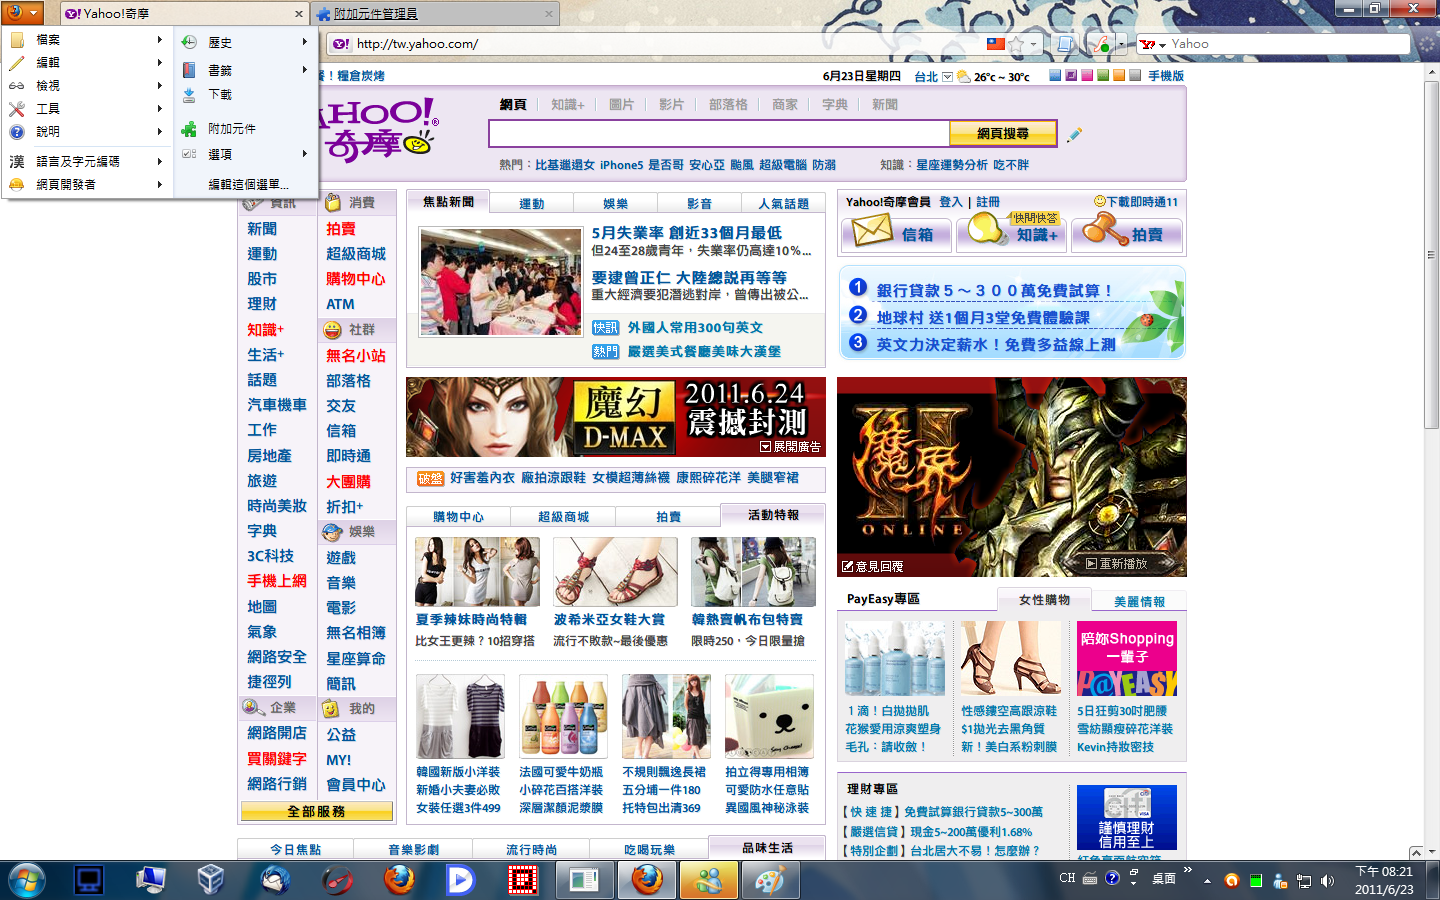The width and height of the screenshot is (1440, 900).
Task: Open the 說明 (Help) submenu
Action: point(86,131)
